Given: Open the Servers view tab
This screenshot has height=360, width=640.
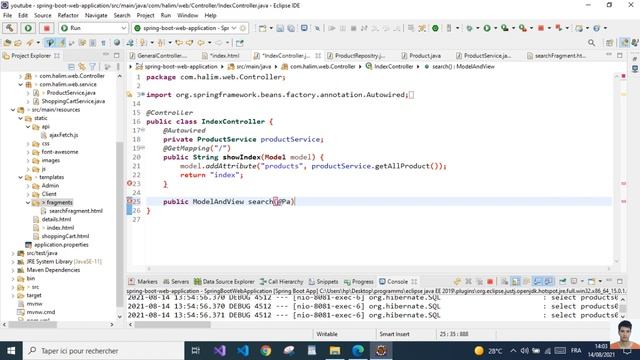Looking at the screenshot, I should tap(176, 282).
